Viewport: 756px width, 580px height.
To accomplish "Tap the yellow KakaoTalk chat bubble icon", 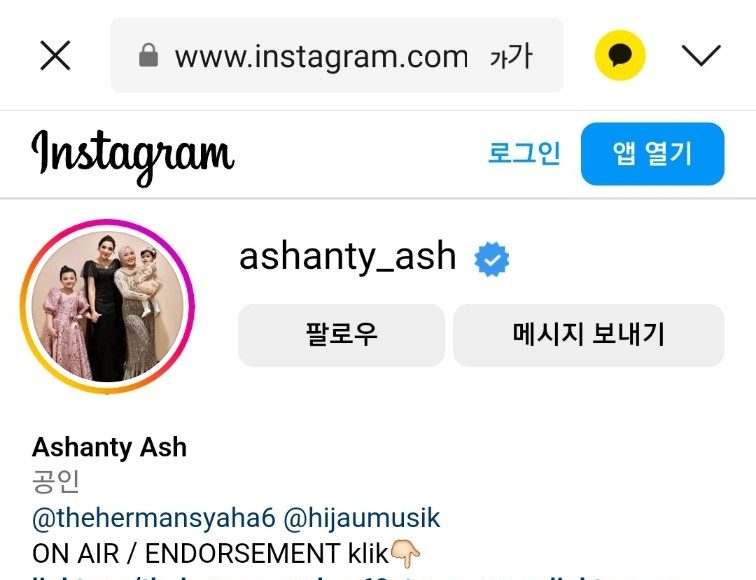I will pos(620,55).
